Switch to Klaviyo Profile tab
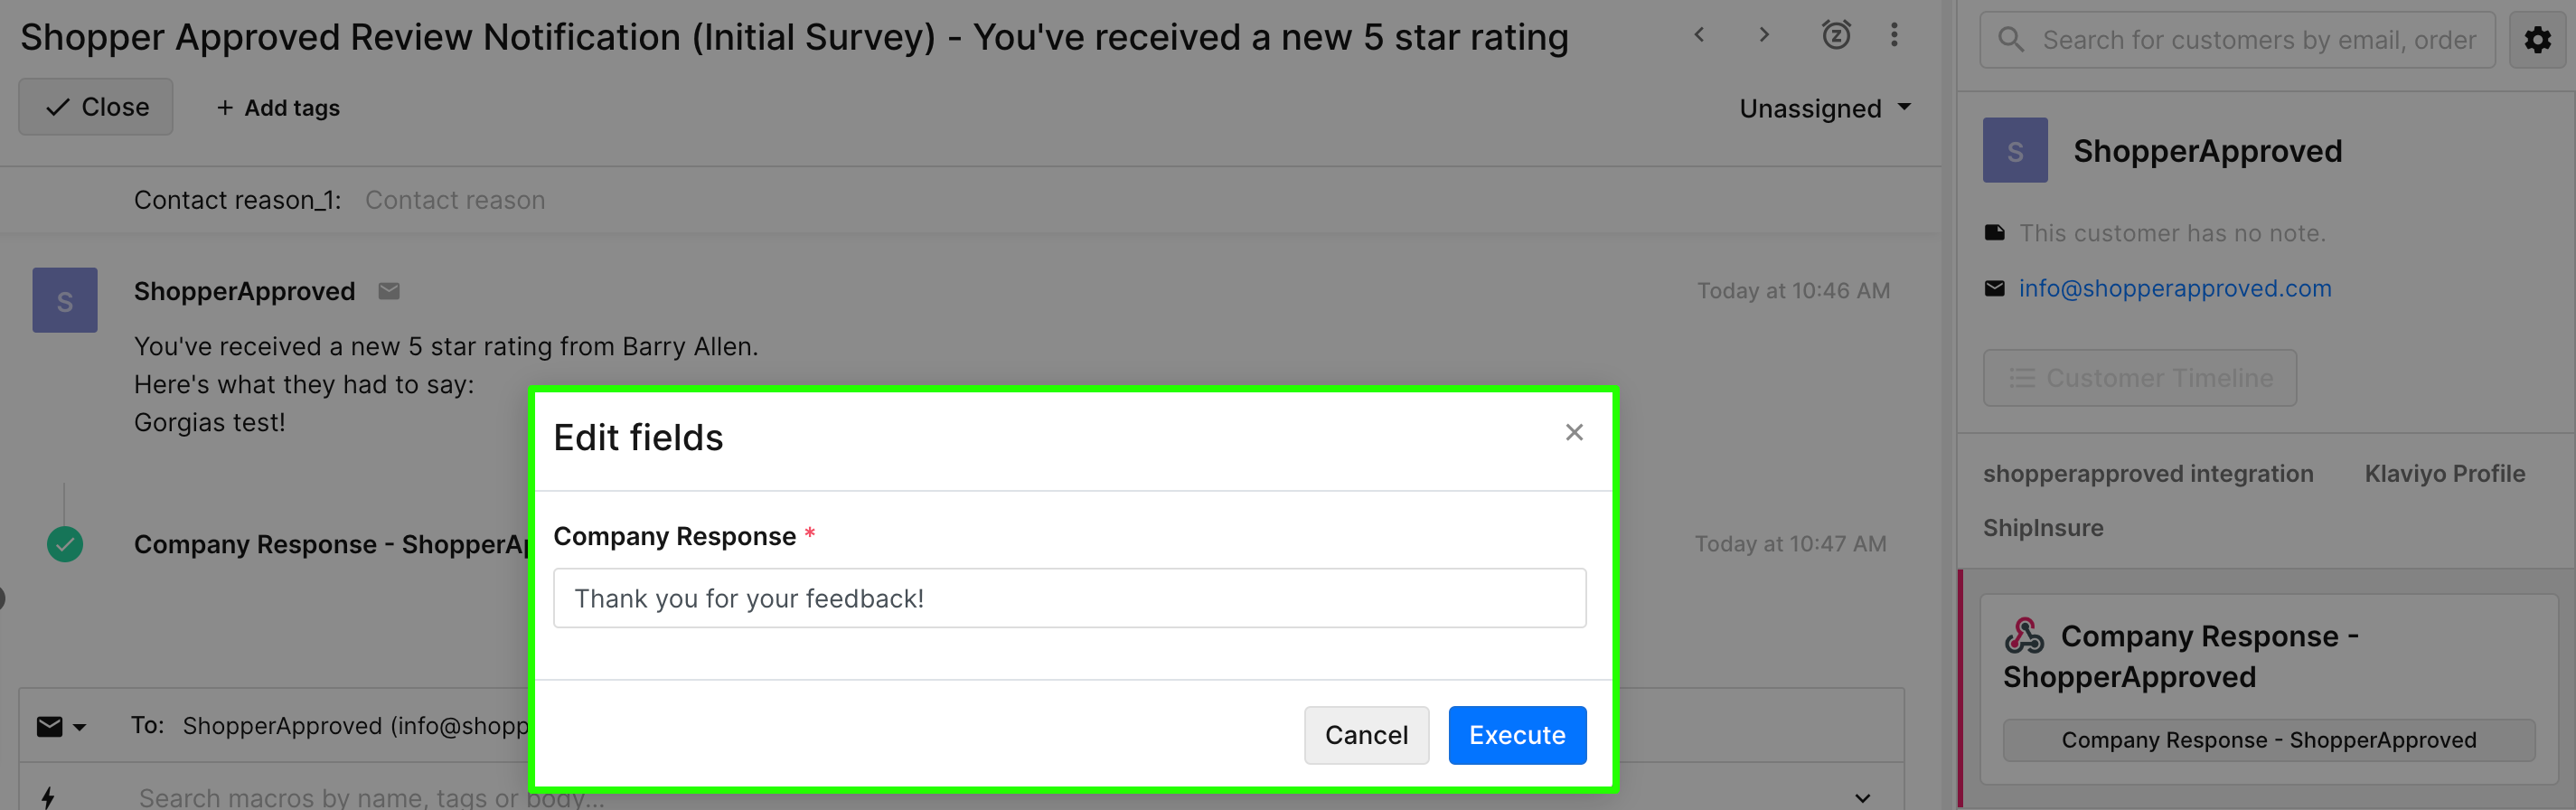This screenshot has width=2576, height=810. tap(2444, 474)
